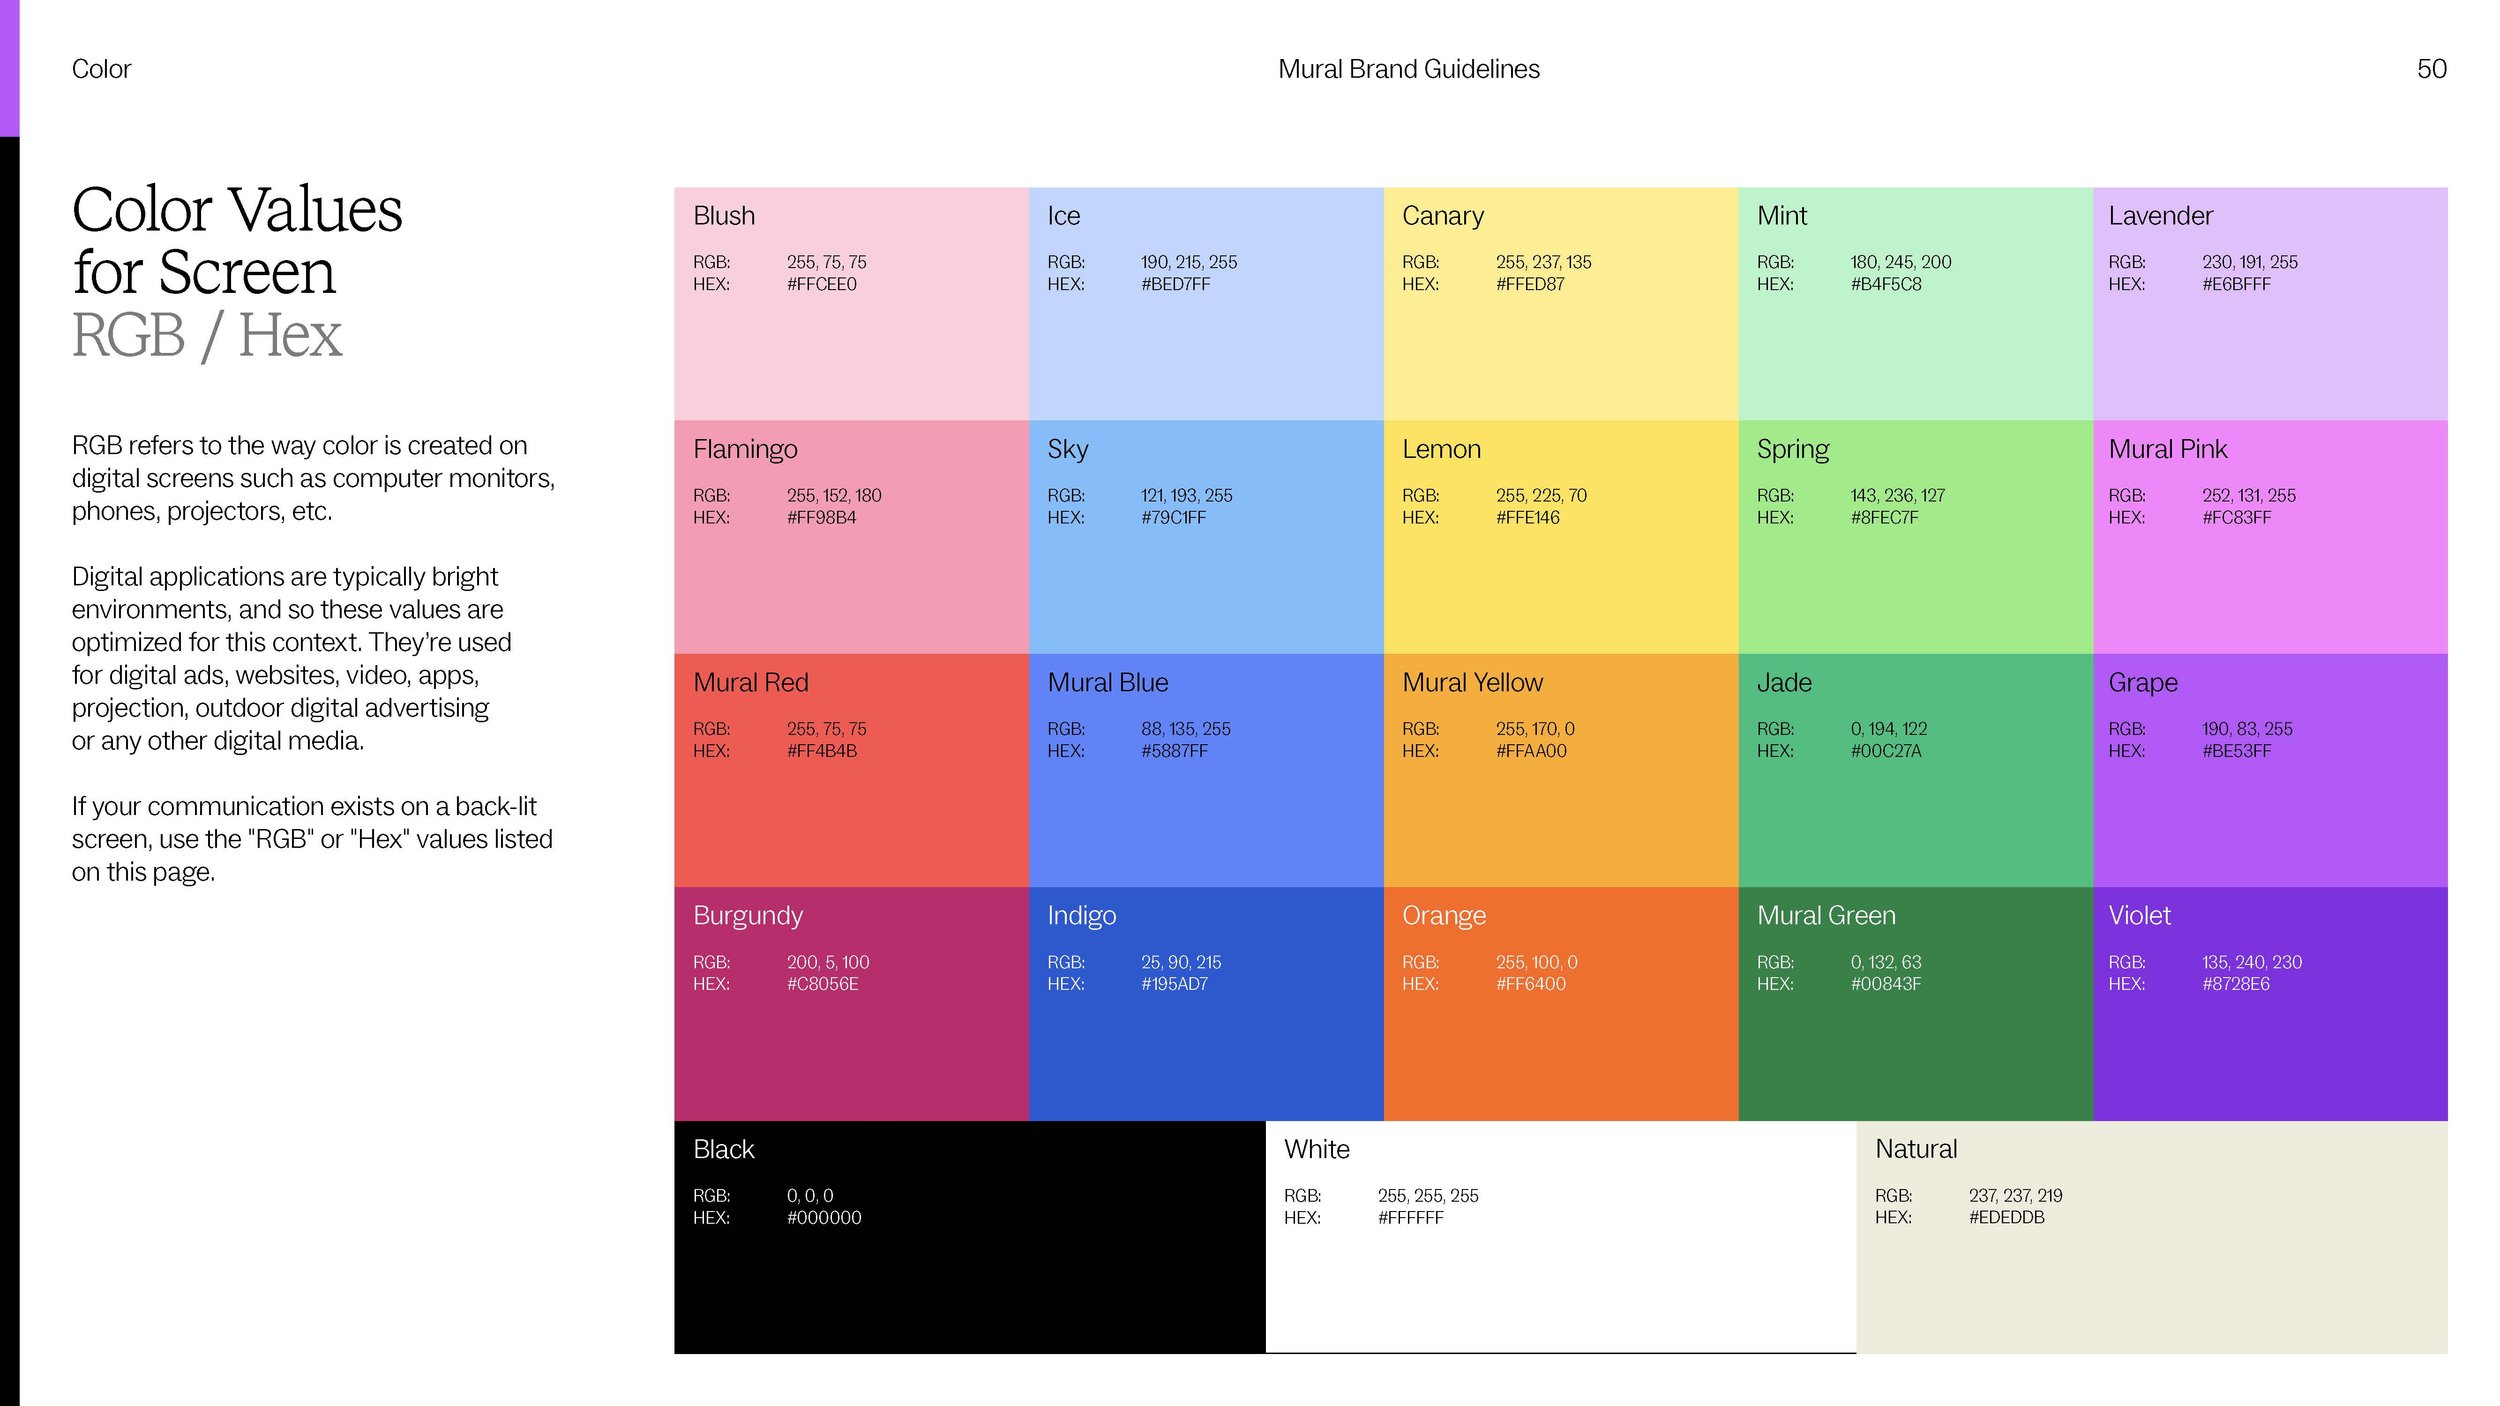This screenshot has height=1406, width=2500.
Task: Click hex code #FFE146
Action: [x=1528, y=517]
